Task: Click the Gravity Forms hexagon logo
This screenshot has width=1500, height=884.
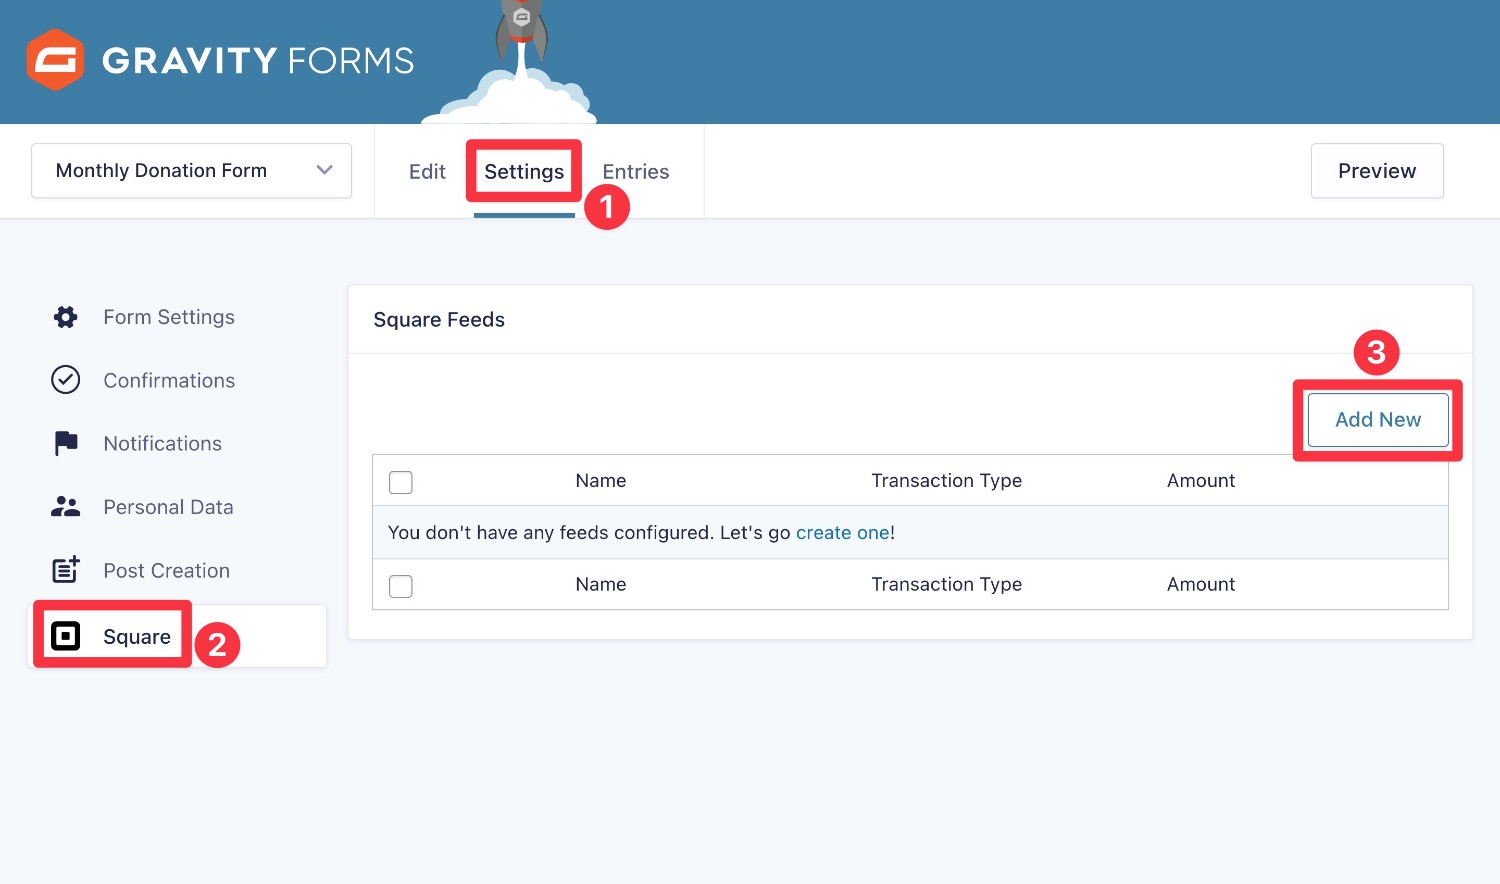Action: [x=55, y=60]
